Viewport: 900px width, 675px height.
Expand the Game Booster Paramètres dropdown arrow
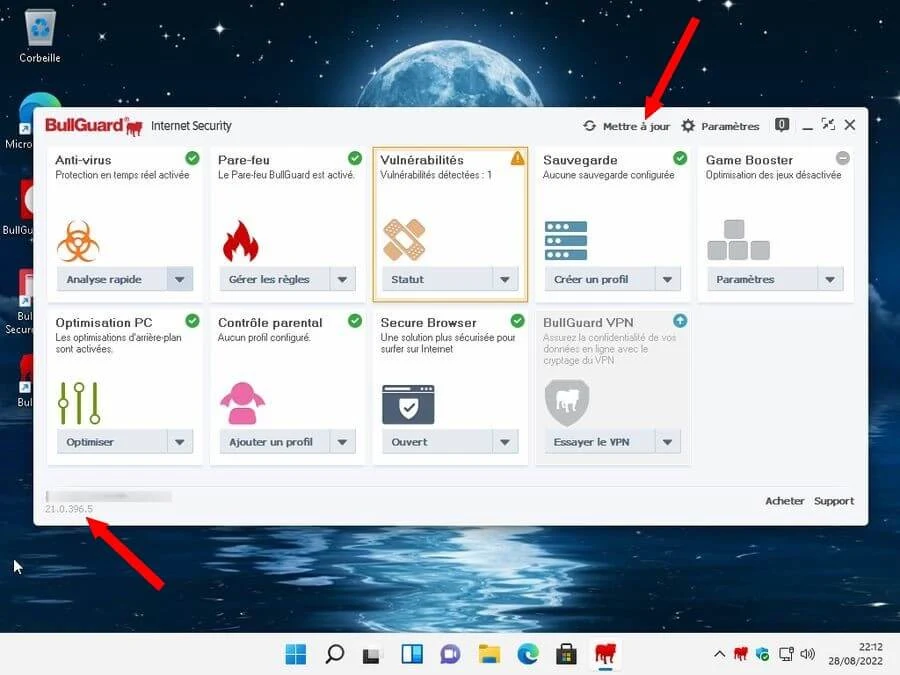tap(830, 280)
